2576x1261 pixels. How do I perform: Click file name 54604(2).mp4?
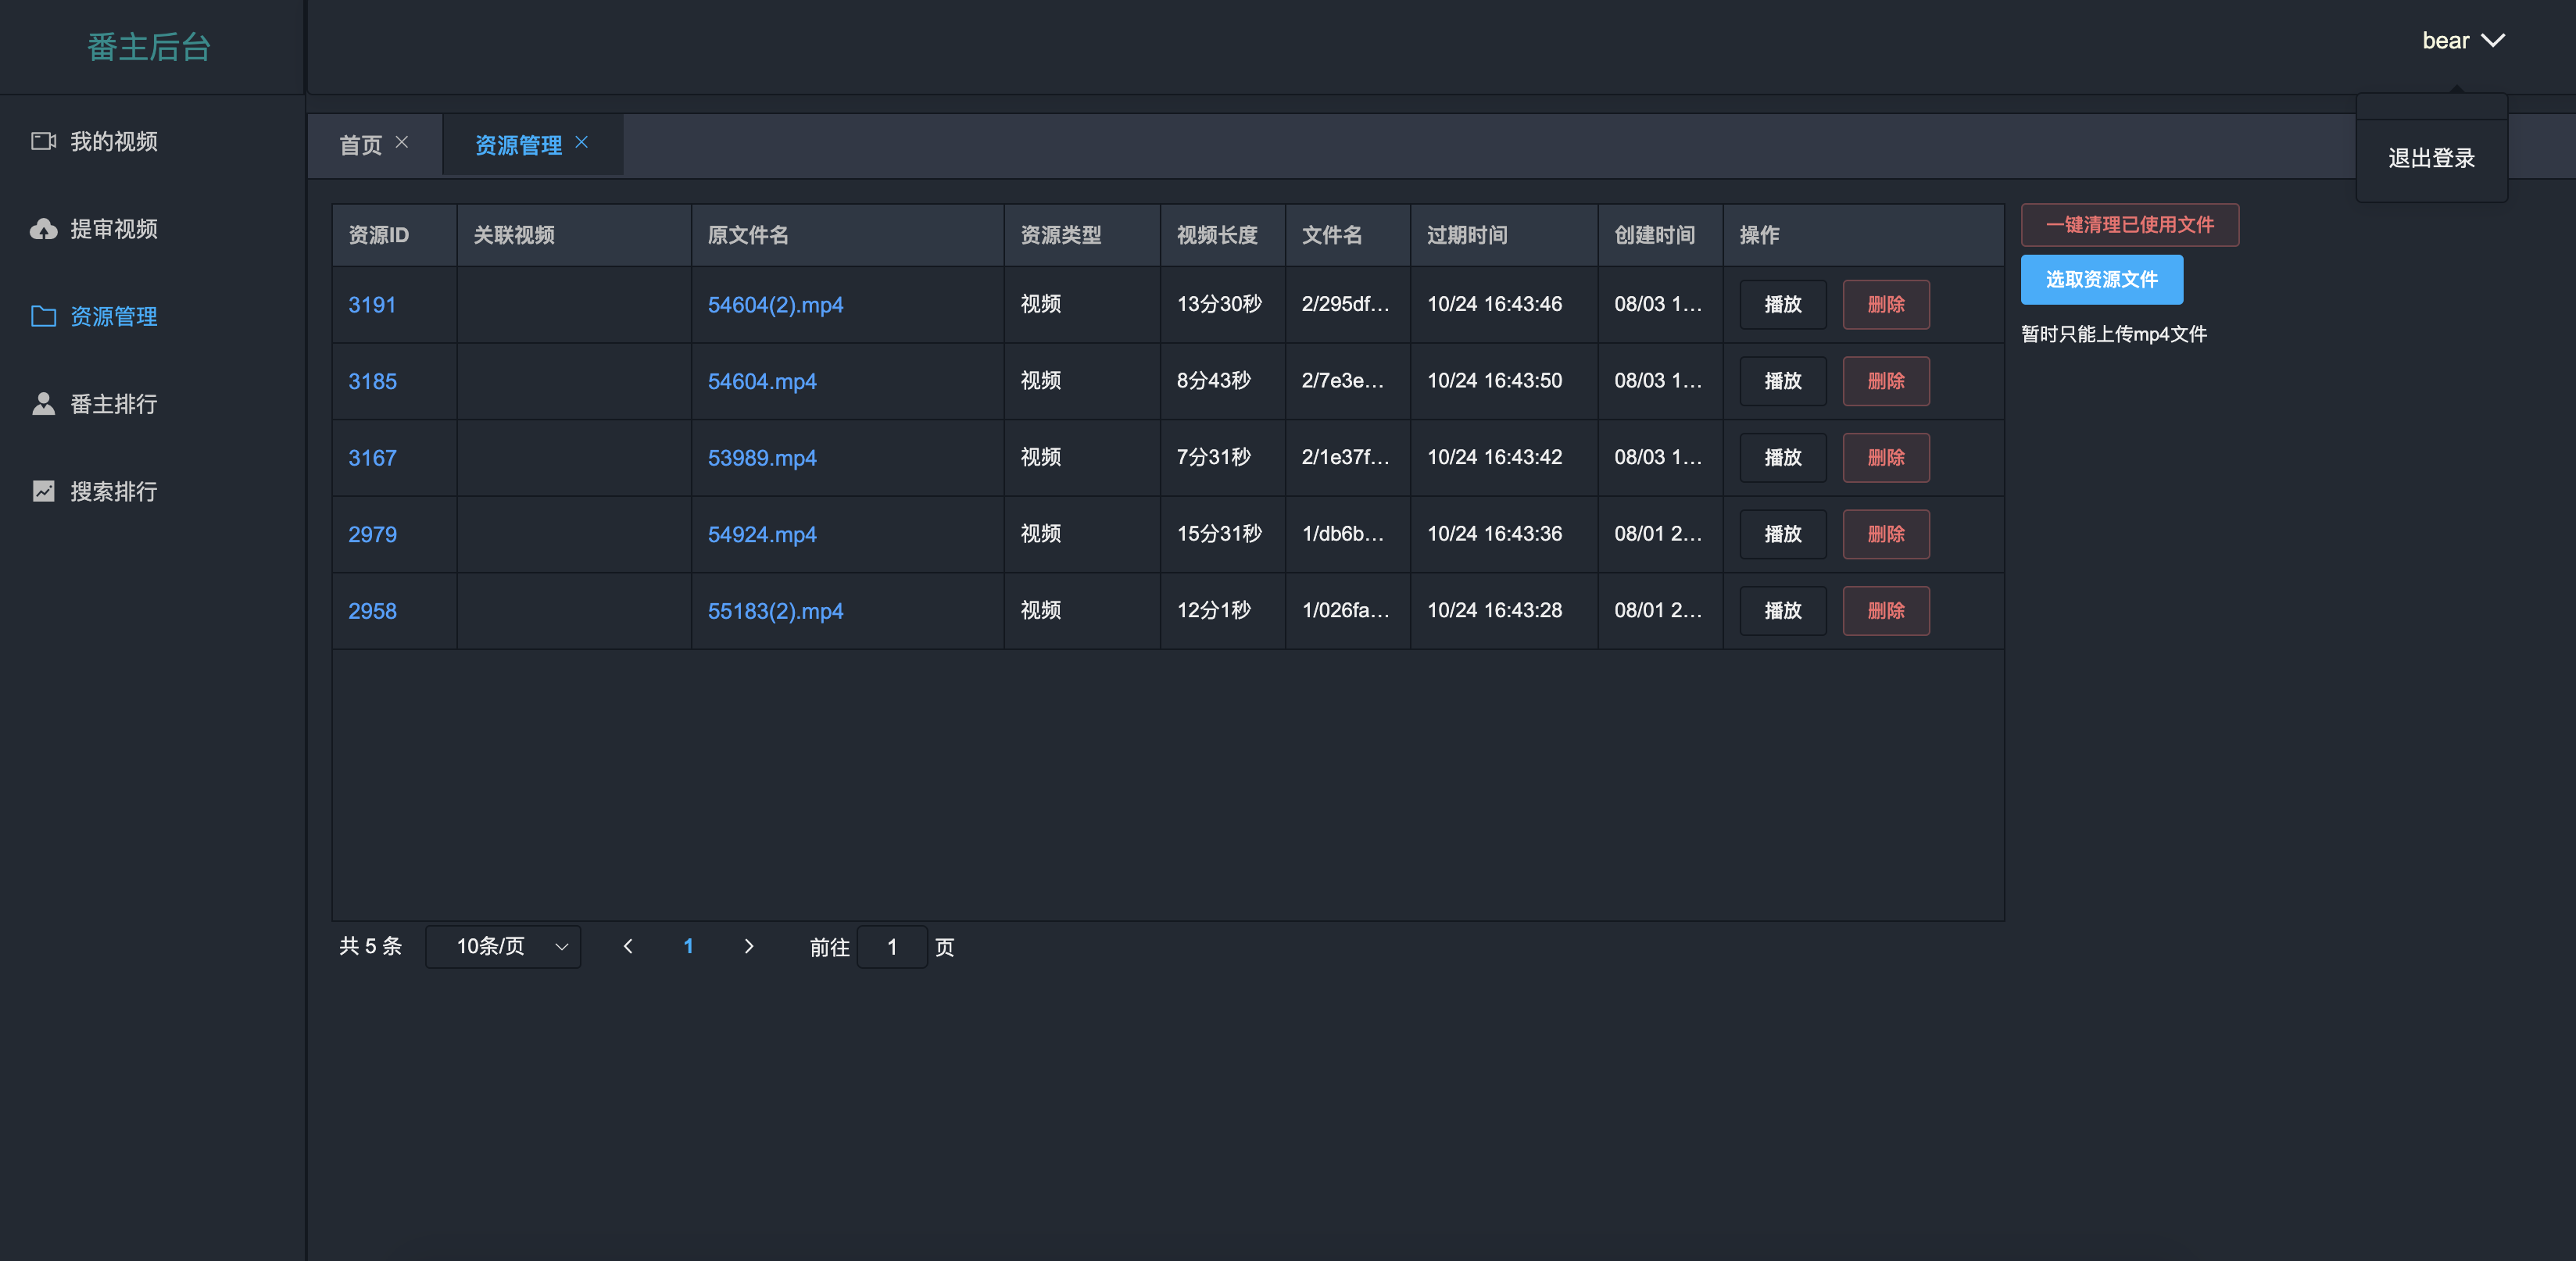tap(775, 305)
